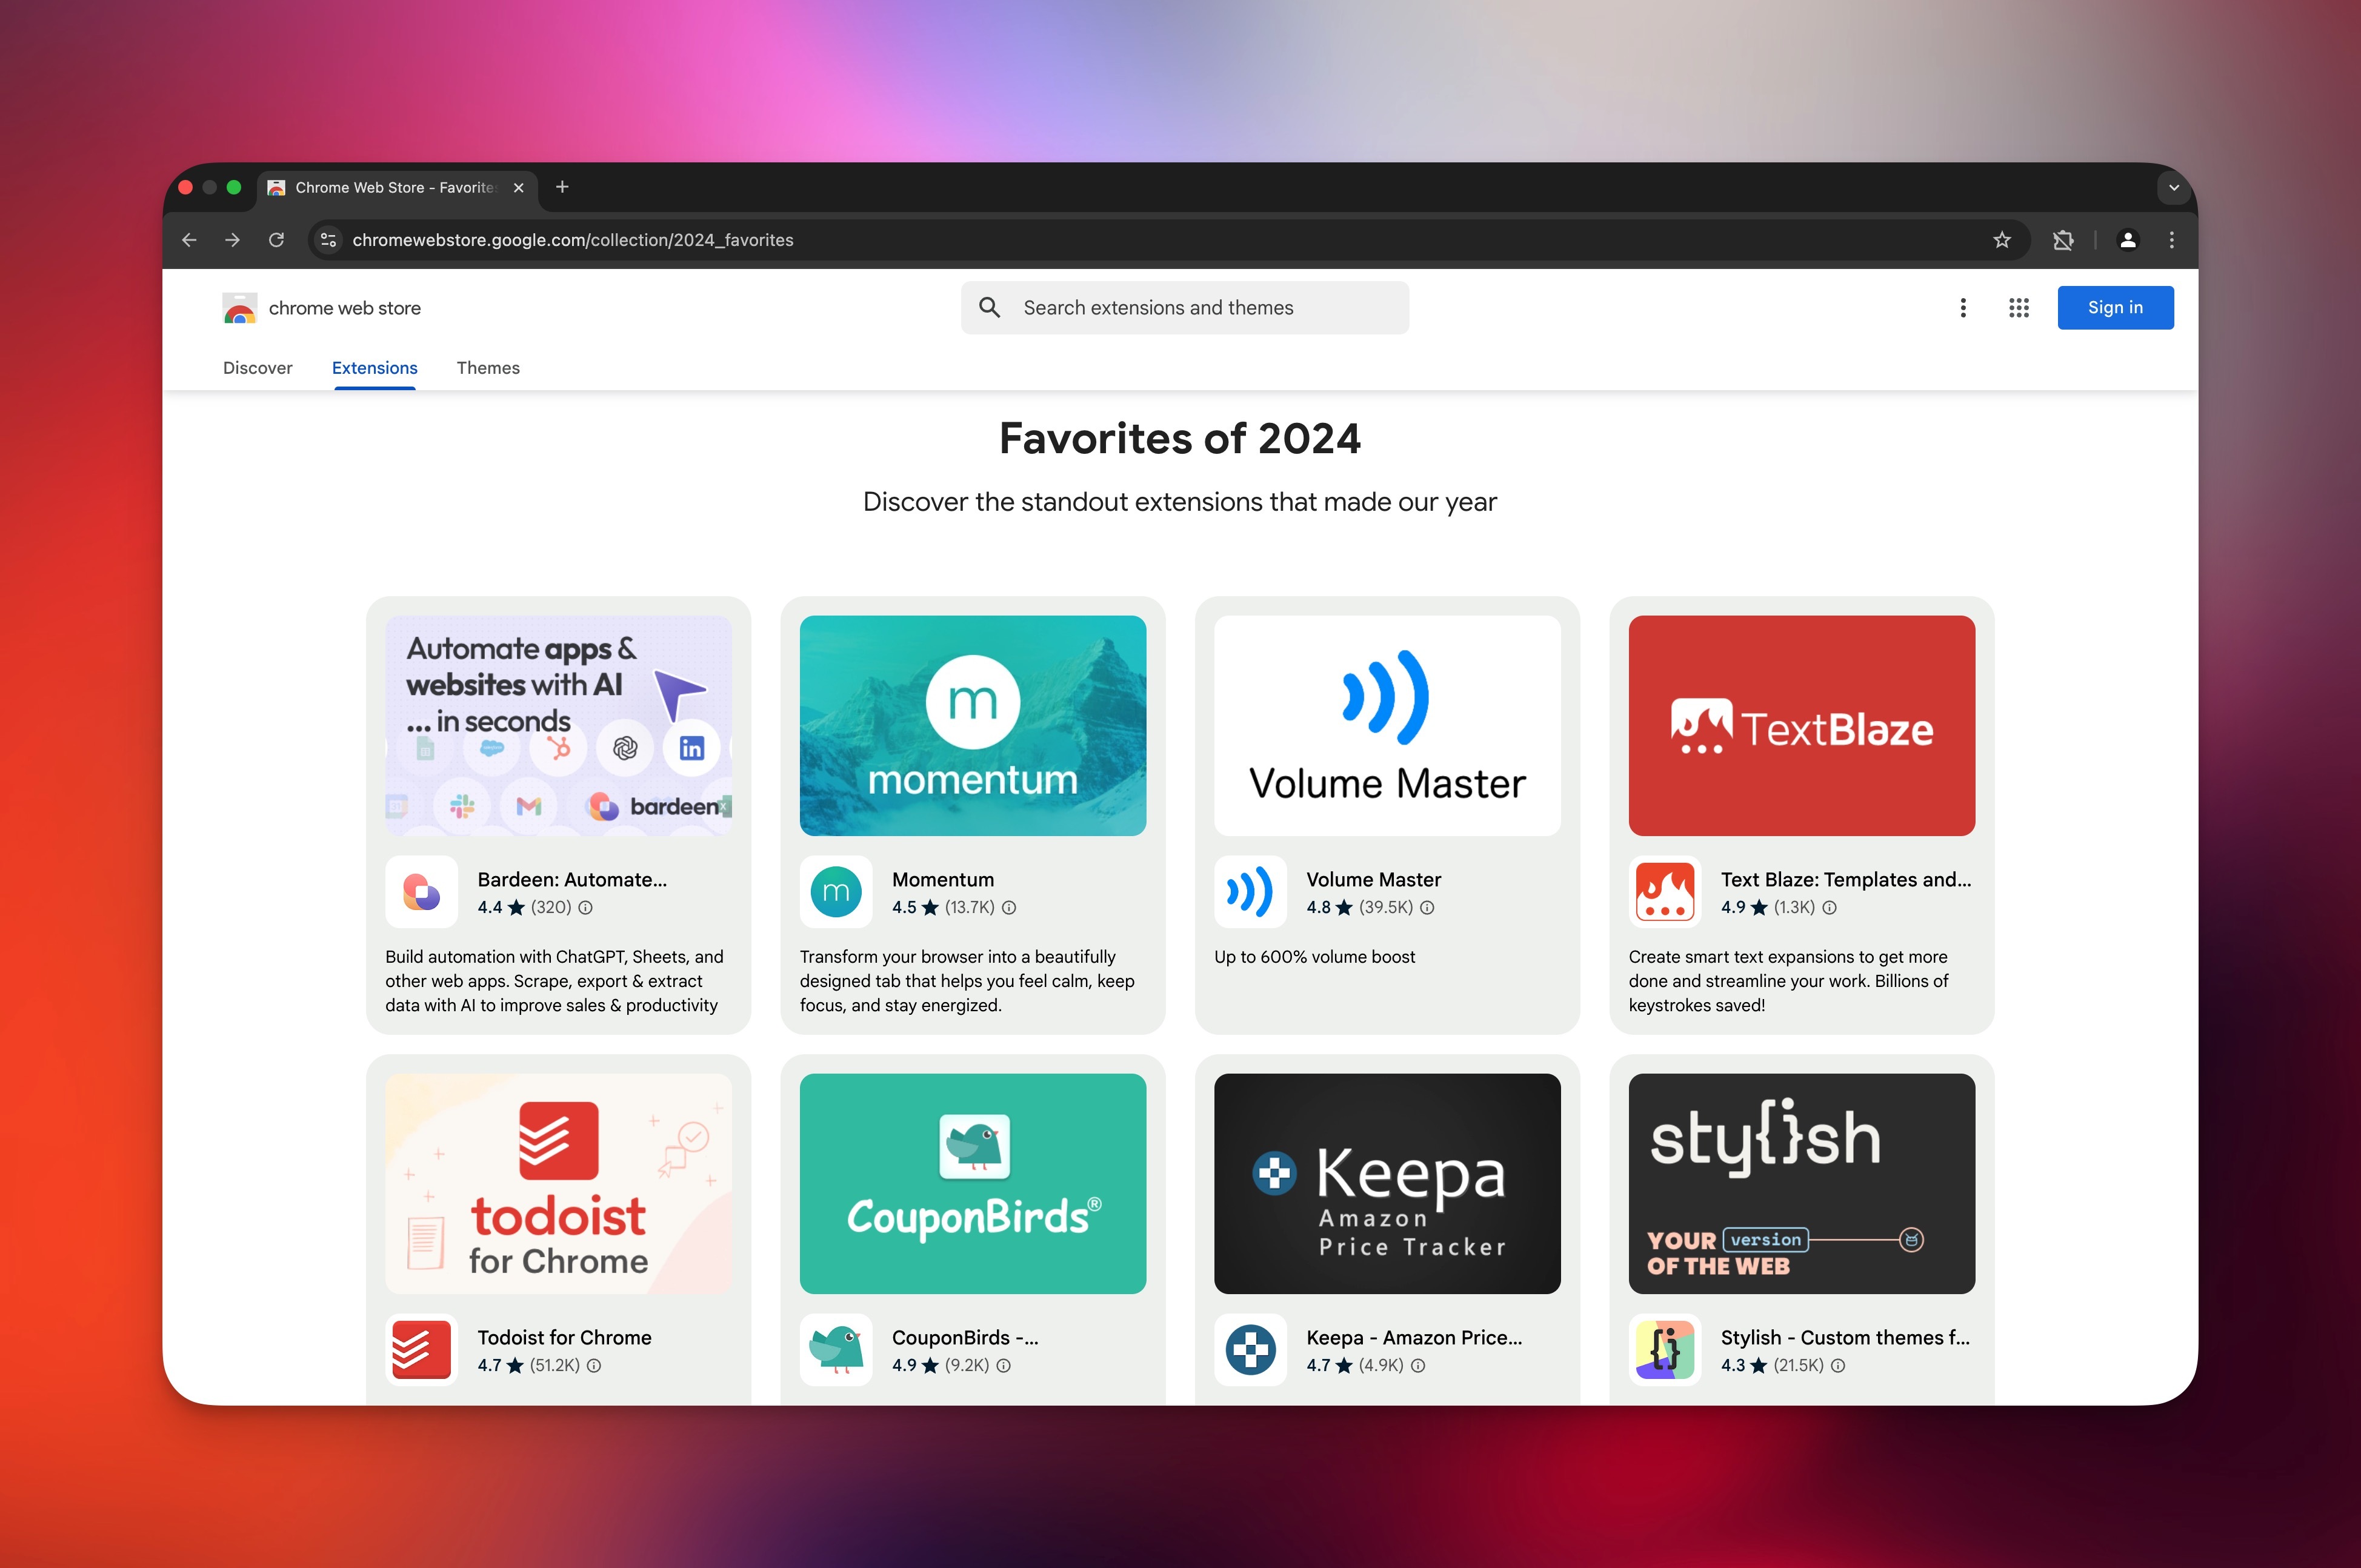The height and width of the screenshot is (1568, 2361).
Task: Go forward in browser history
Action: (232, 240)
